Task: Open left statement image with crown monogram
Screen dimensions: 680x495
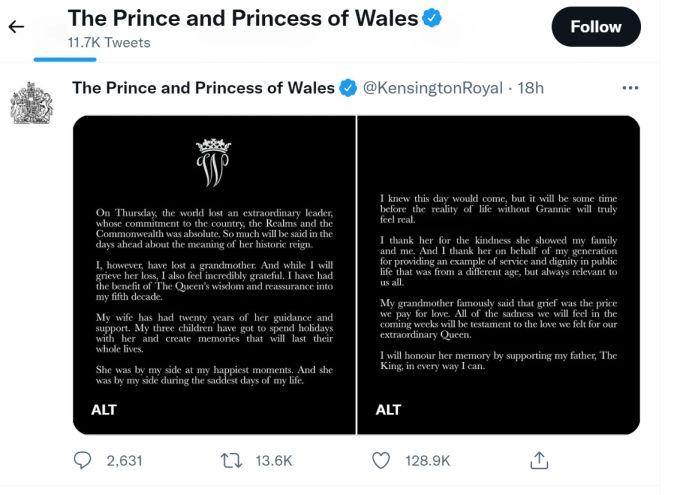Action: pyautogui.click(x=214, y=275)
